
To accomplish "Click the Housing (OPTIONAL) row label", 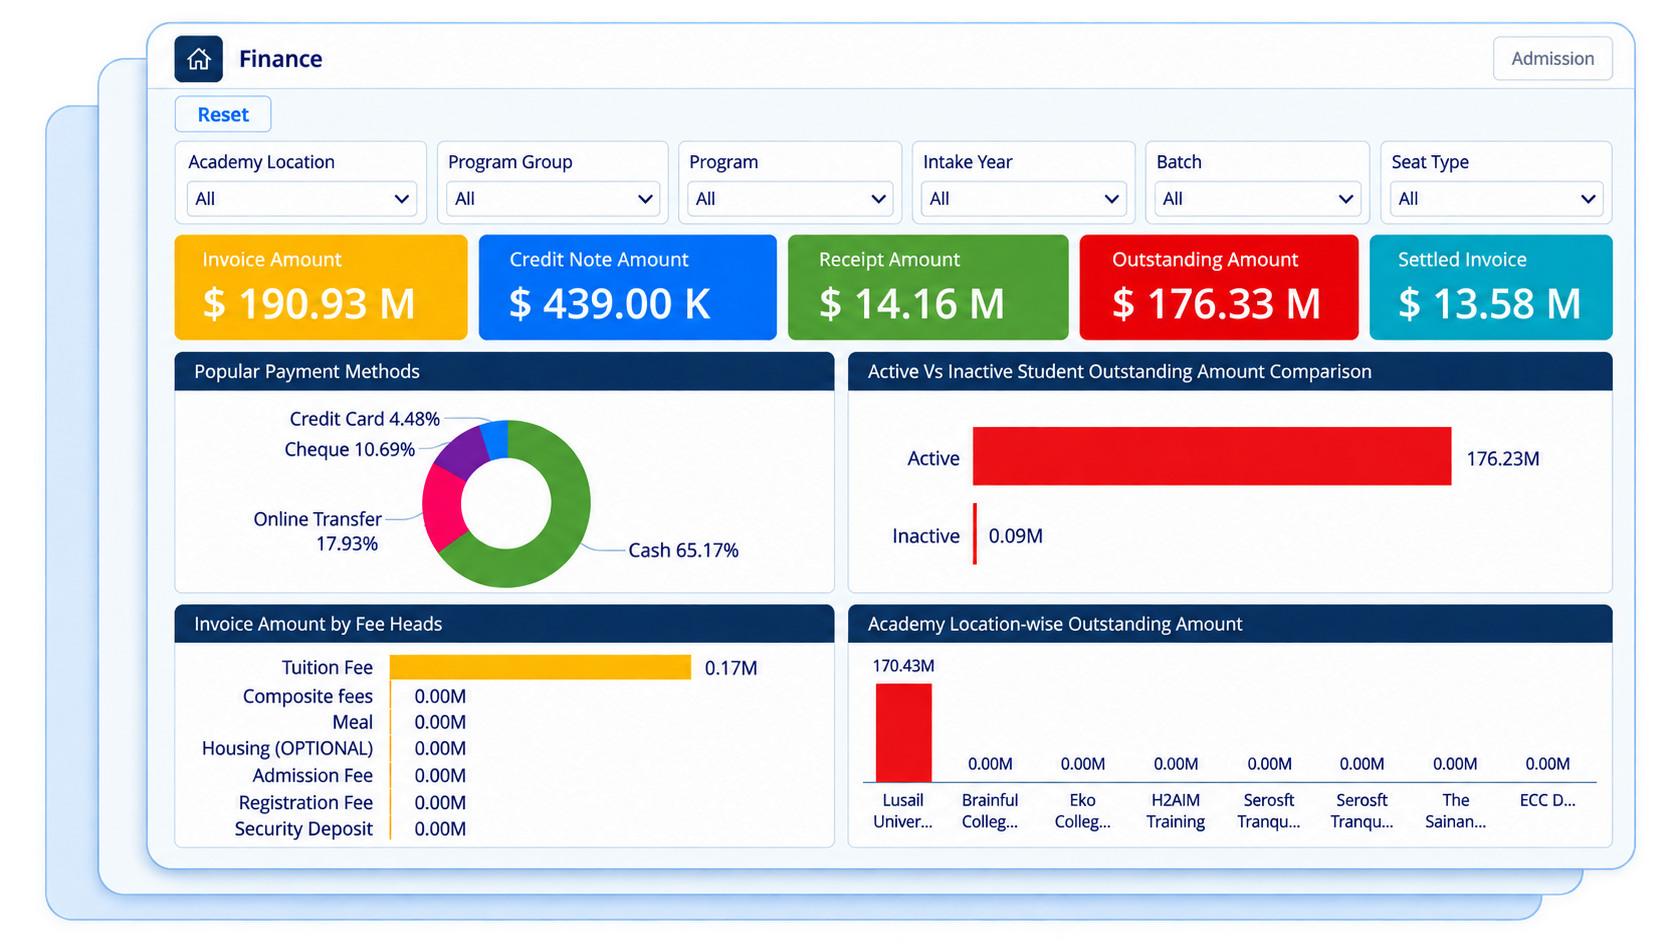I will coord(287,749).
